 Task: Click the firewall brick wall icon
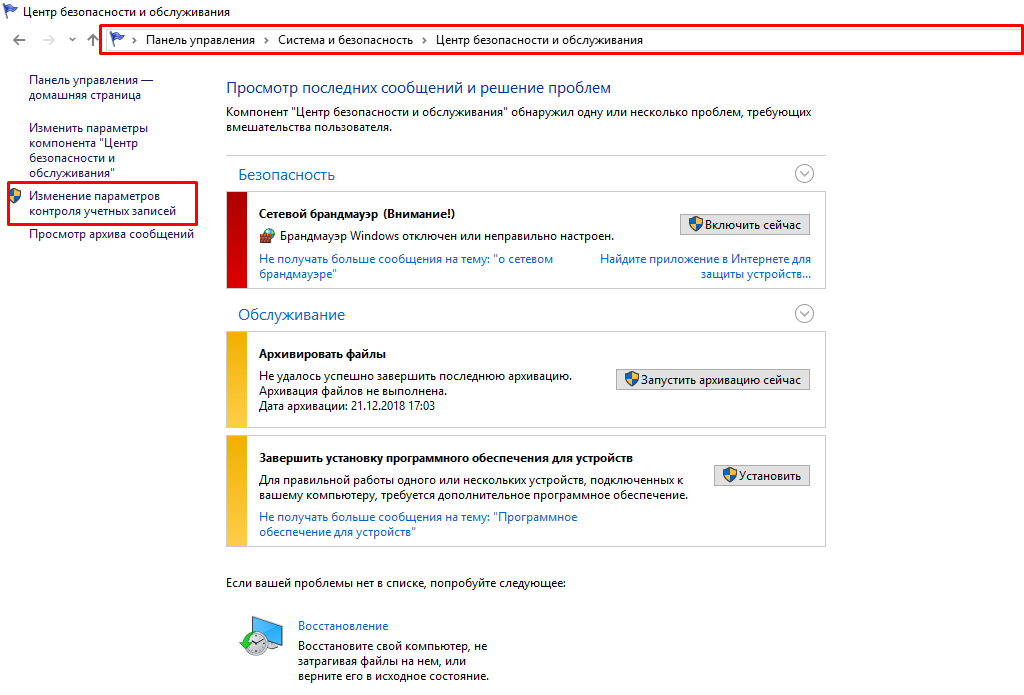tap(267, 236)
